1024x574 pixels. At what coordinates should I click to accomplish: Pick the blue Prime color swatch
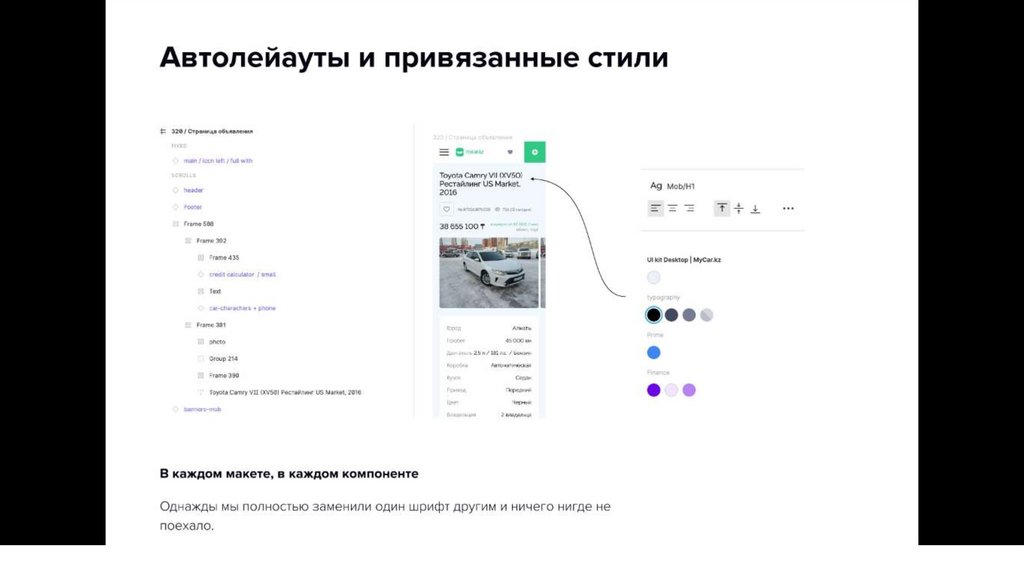click(654, 353)
